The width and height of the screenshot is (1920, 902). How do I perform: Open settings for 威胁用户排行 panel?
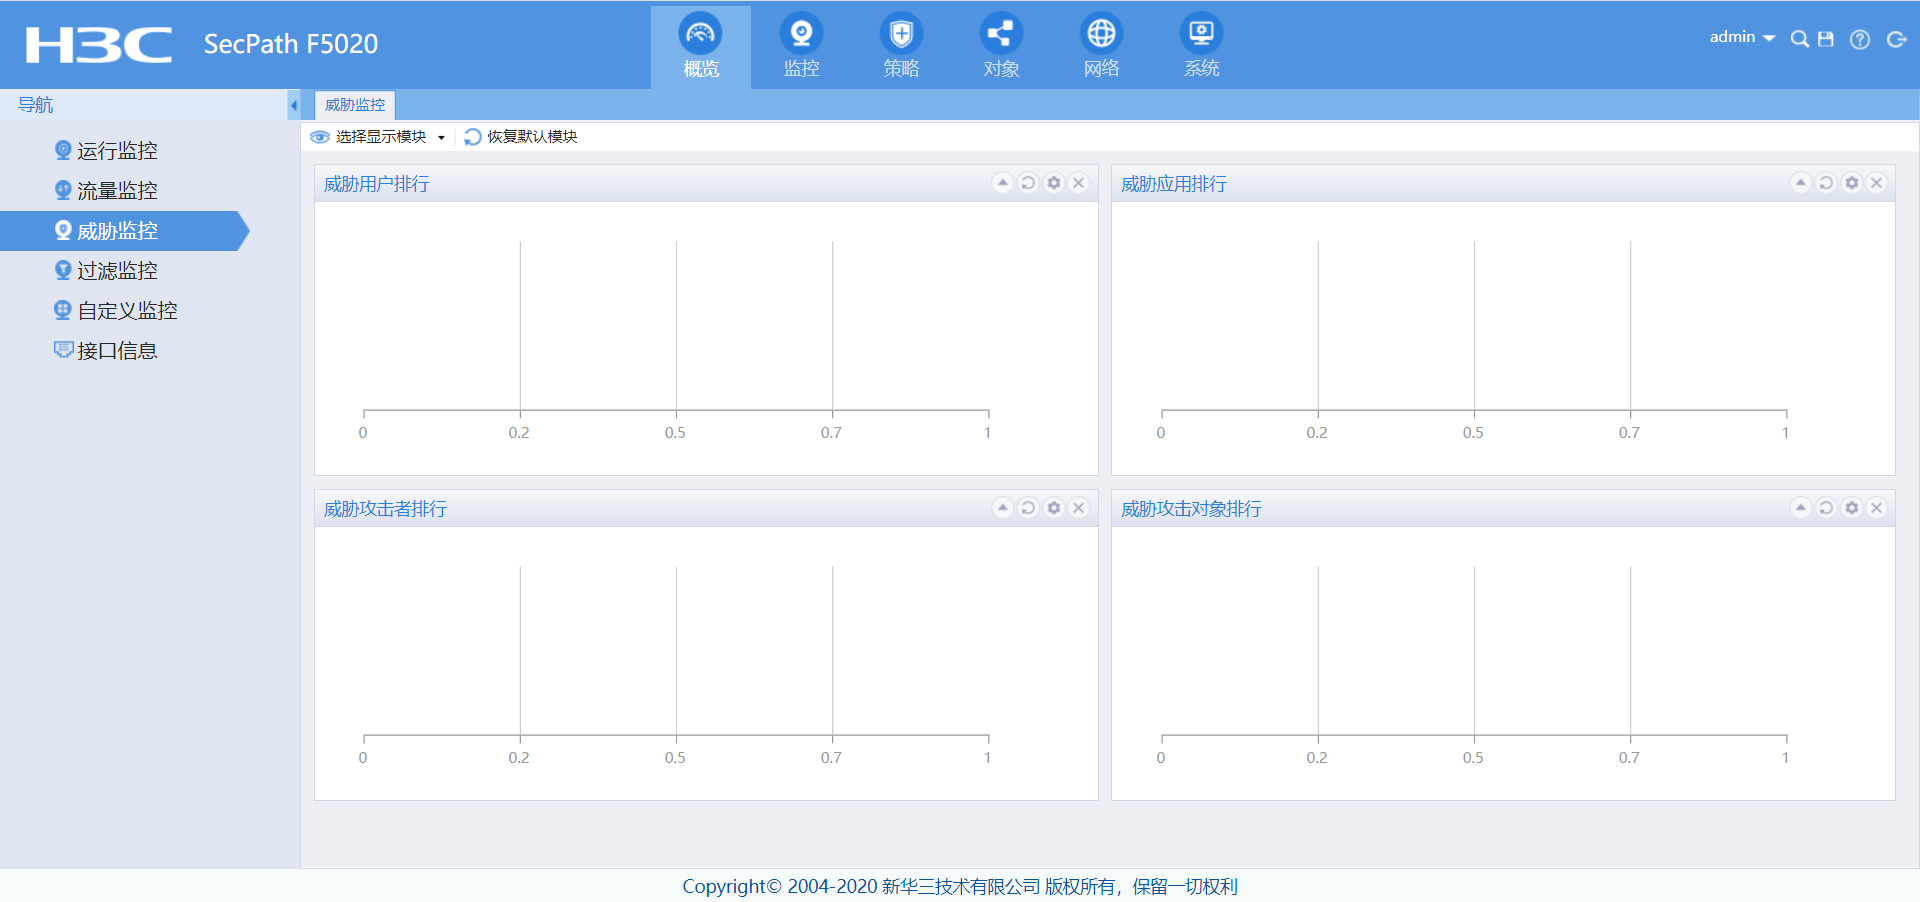click(x=1054, y=183)
